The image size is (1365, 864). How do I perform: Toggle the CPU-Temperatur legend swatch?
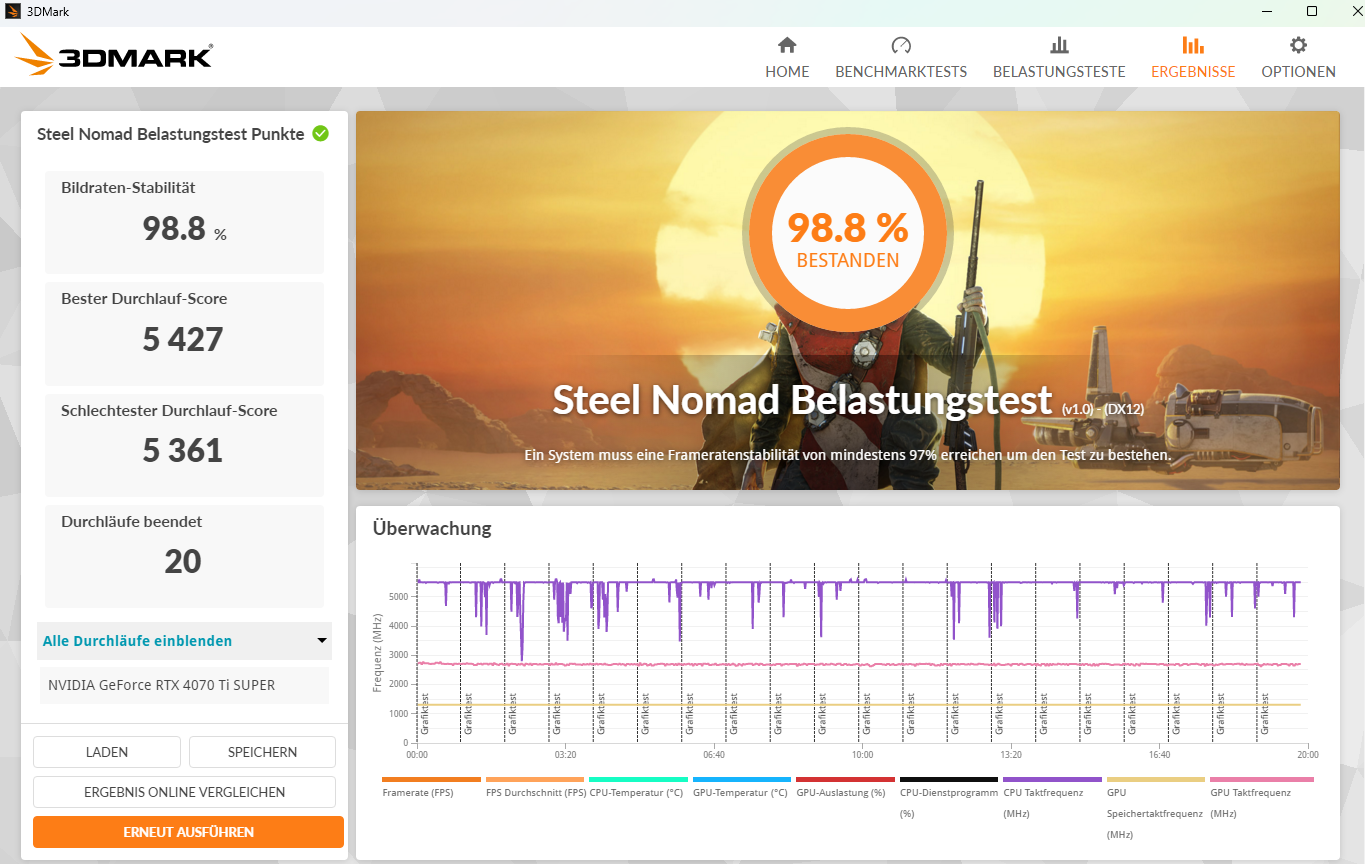coord(638,779)
